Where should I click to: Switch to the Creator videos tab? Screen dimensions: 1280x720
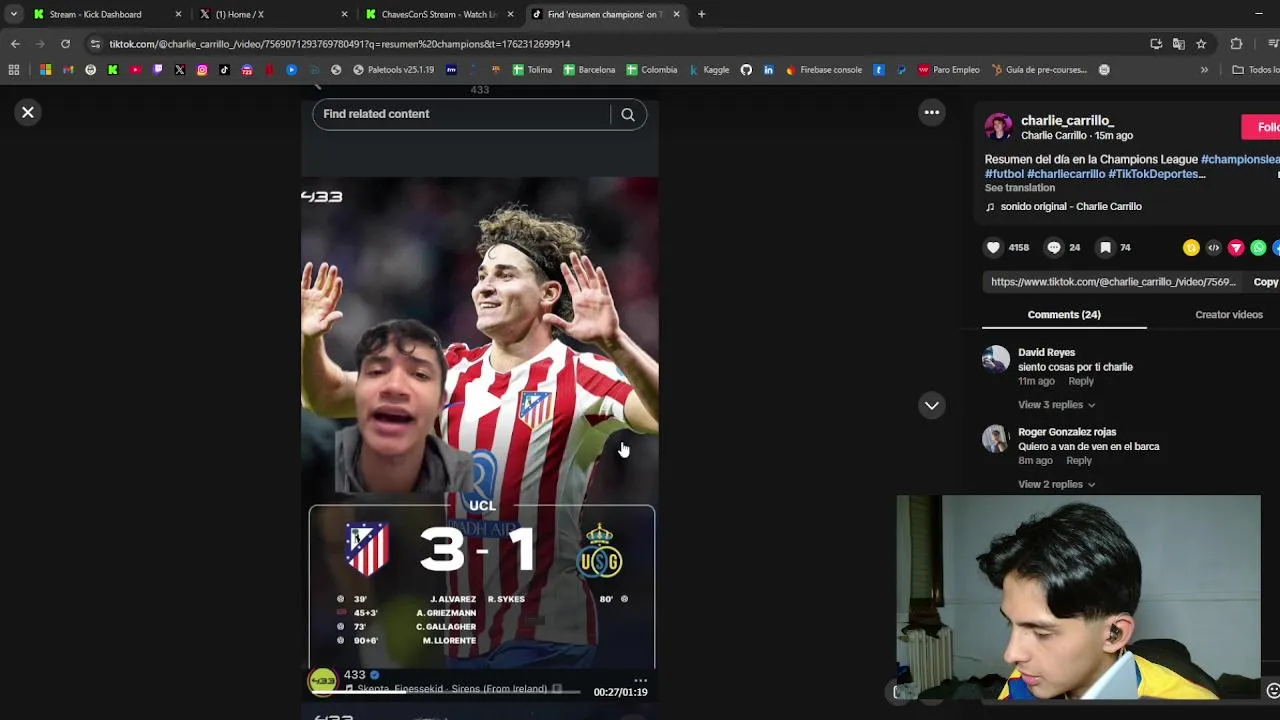pyautogui.click(x=1228, y=315)
